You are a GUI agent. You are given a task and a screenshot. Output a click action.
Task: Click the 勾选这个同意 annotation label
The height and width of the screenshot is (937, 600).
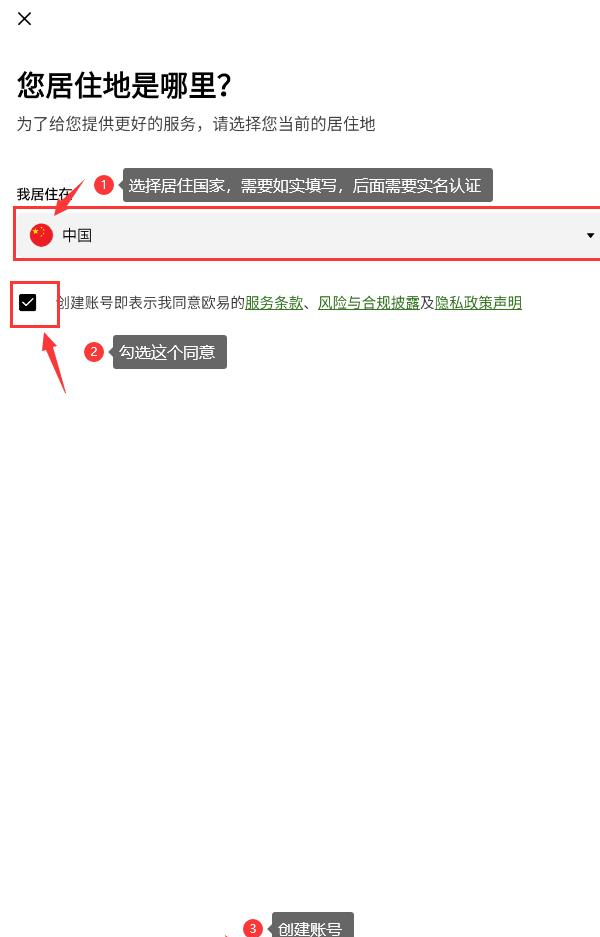click(x=169, y=352)
